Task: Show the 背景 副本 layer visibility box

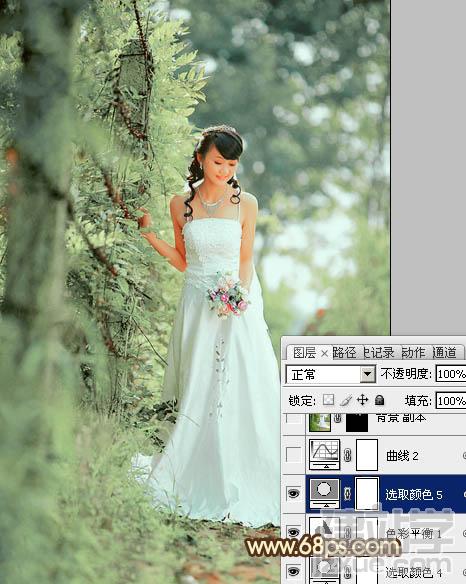Action: click(x=294, y=419)
